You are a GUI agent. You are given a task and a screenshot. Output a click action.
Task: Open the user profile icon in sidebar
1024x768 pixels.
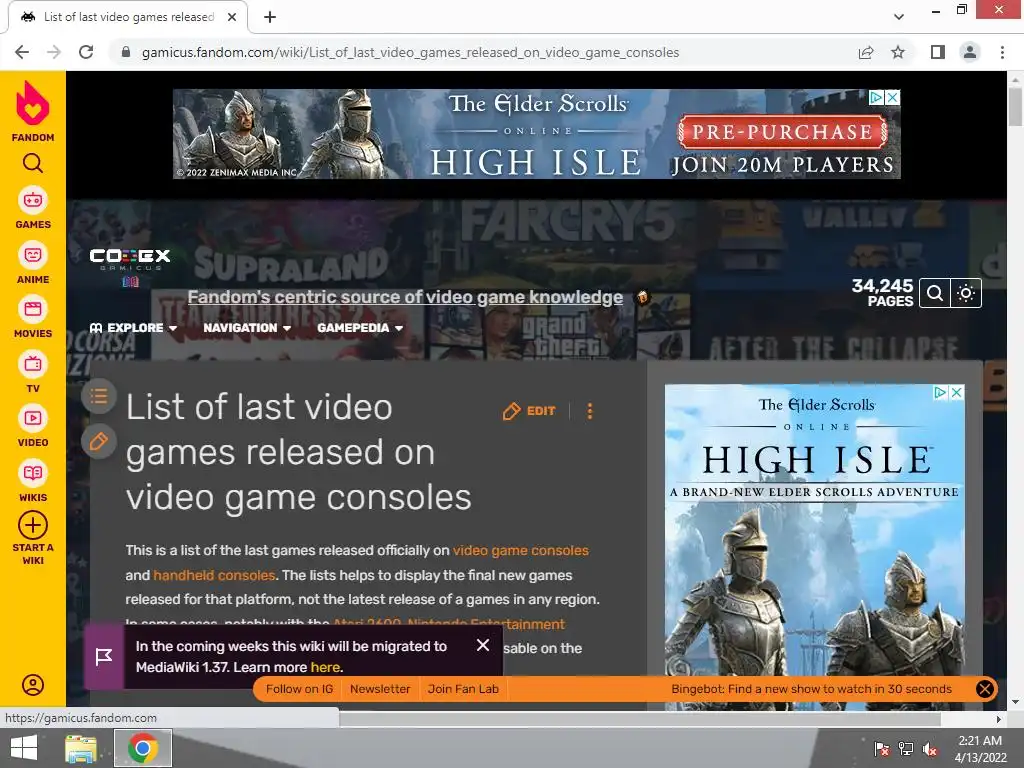[x=33, y=684]
